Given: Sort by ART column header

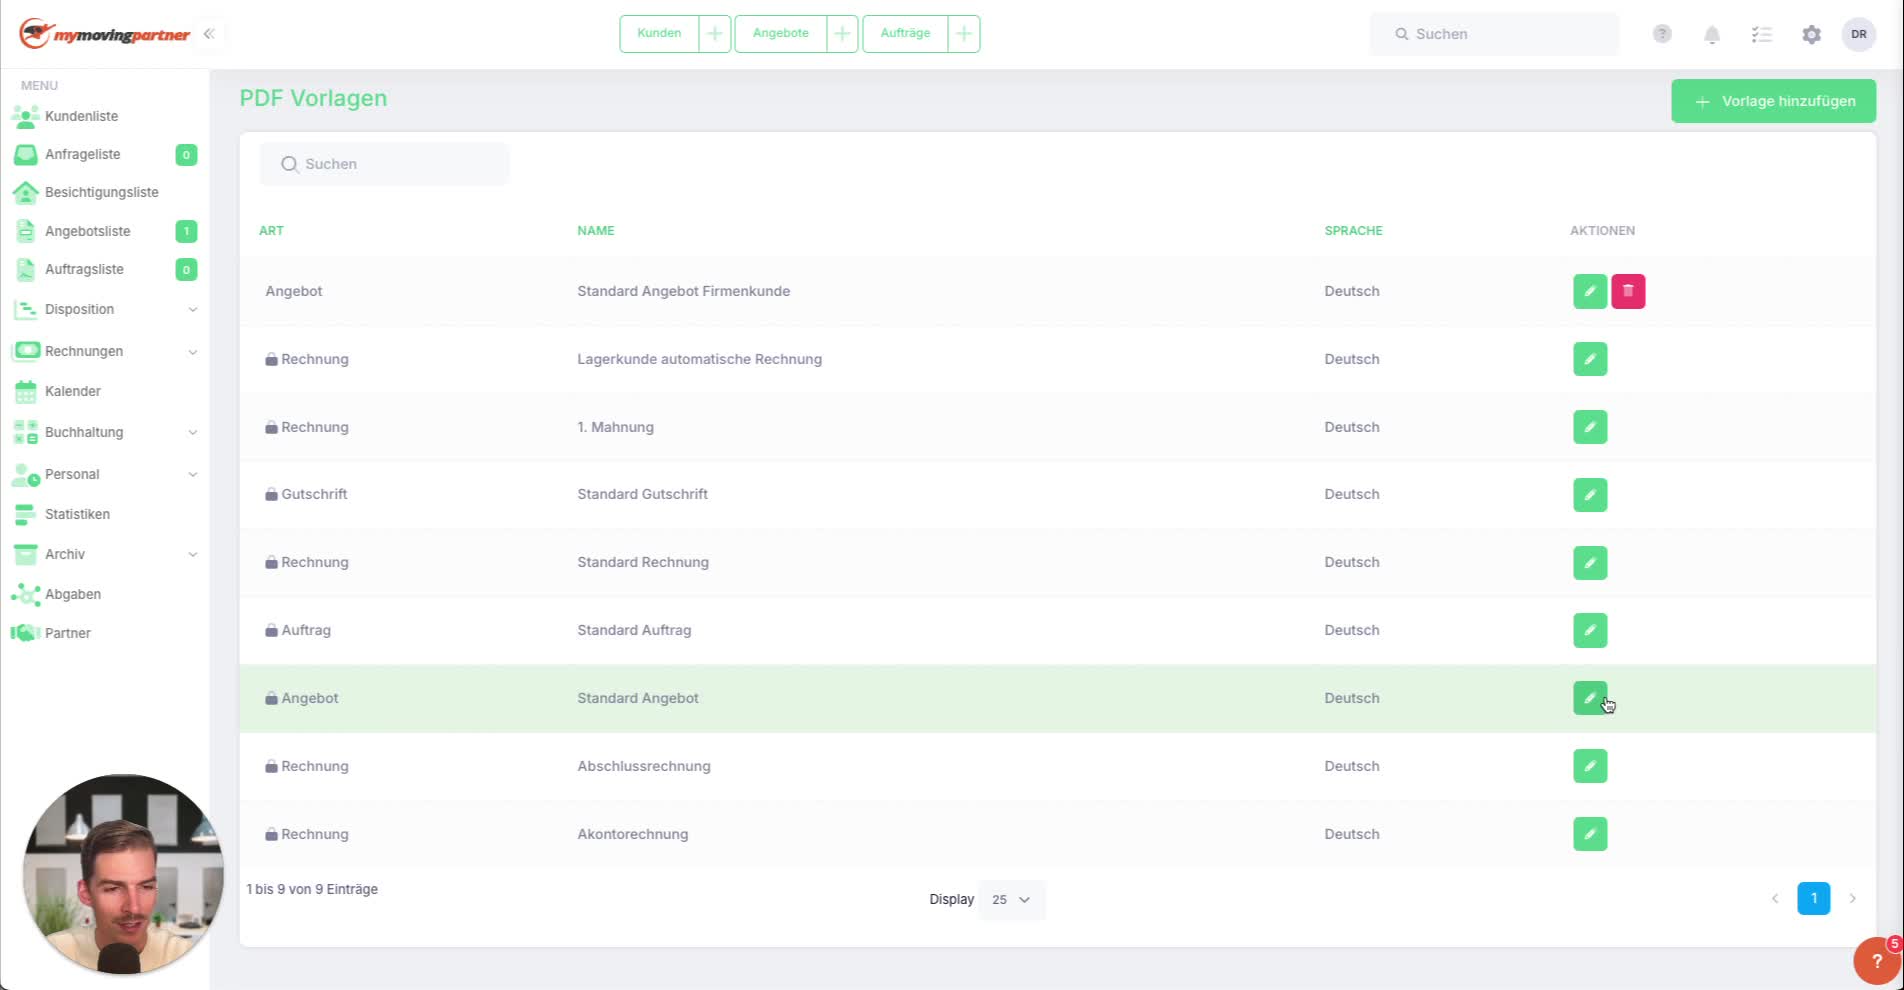Looking at the screenshot, I should pos(271,231).
